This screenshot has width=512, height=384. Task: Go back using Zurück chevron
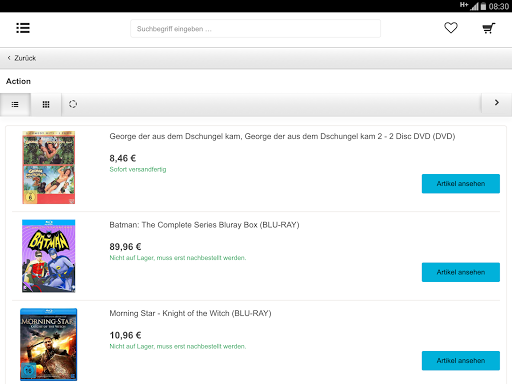pos(22,58)
